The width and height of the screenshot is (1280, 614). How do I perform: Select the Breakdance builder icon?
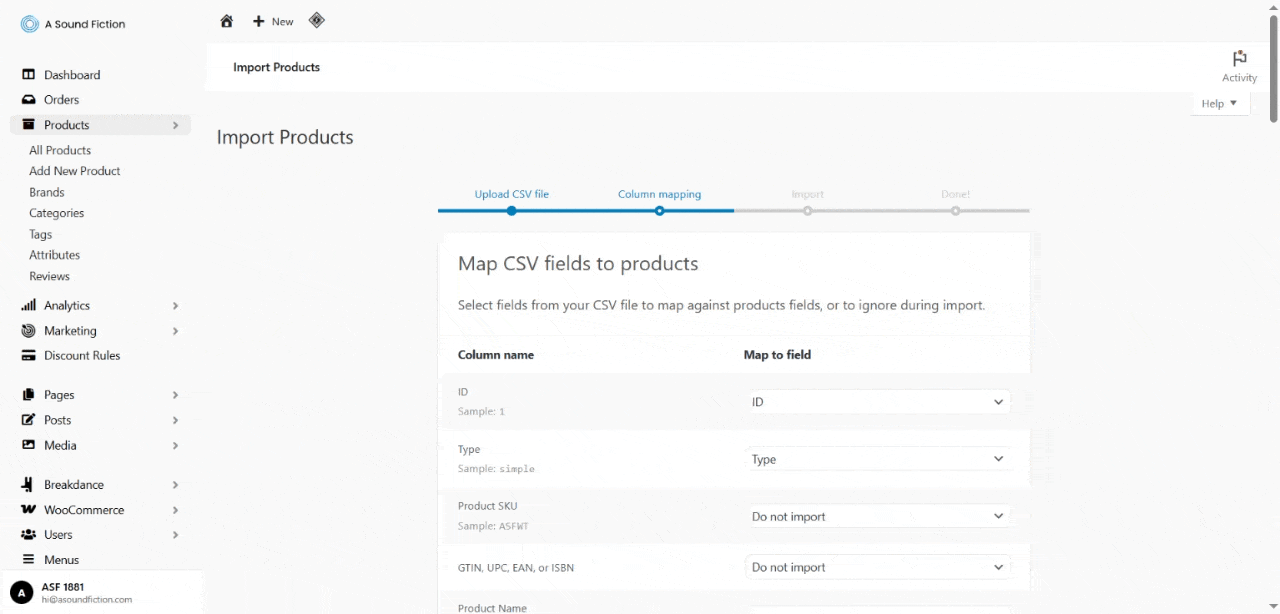26,484
